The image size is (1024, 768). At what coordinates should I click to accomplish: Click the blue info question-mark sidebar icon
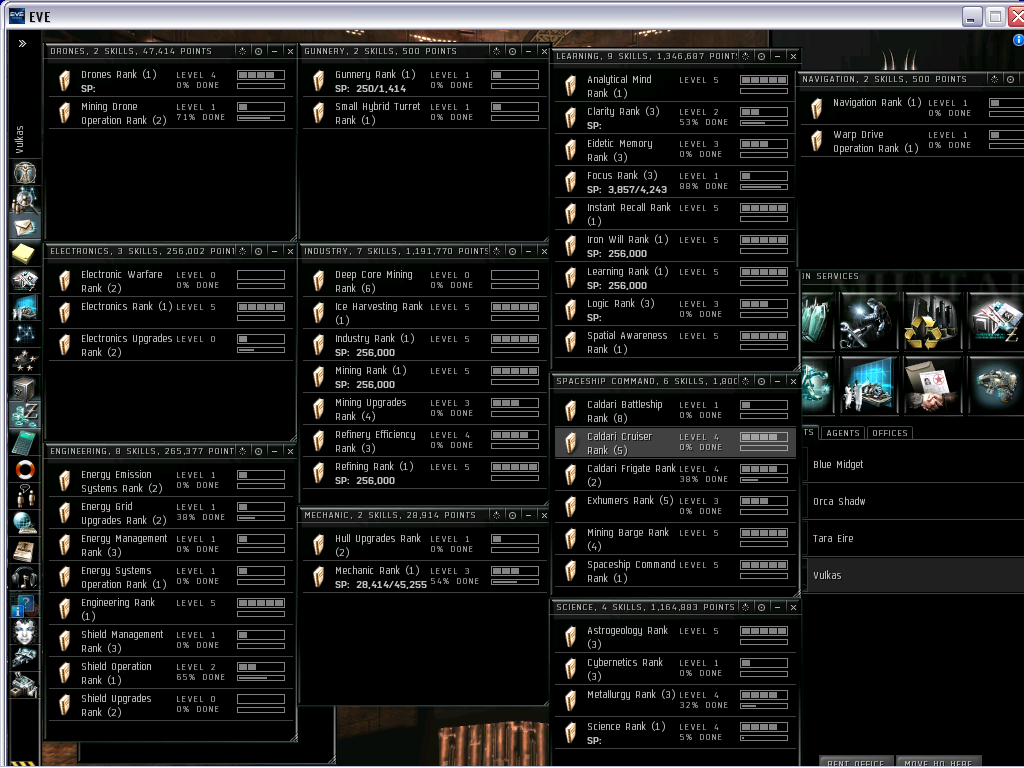[x=24, y=605]
